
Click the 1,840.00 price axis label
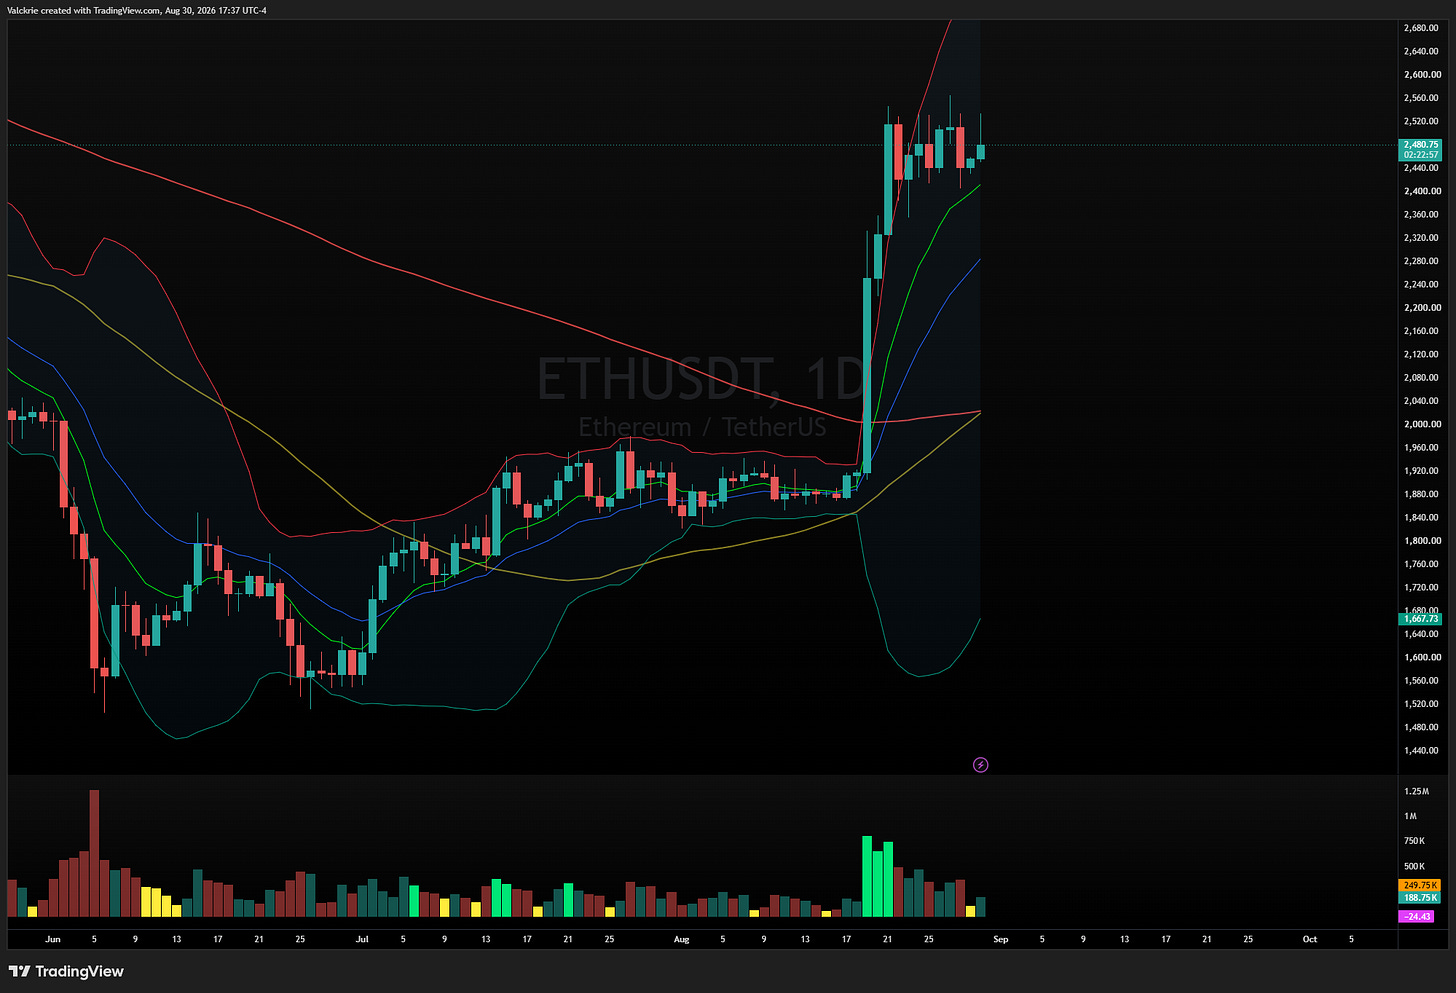coord(1421,518)
